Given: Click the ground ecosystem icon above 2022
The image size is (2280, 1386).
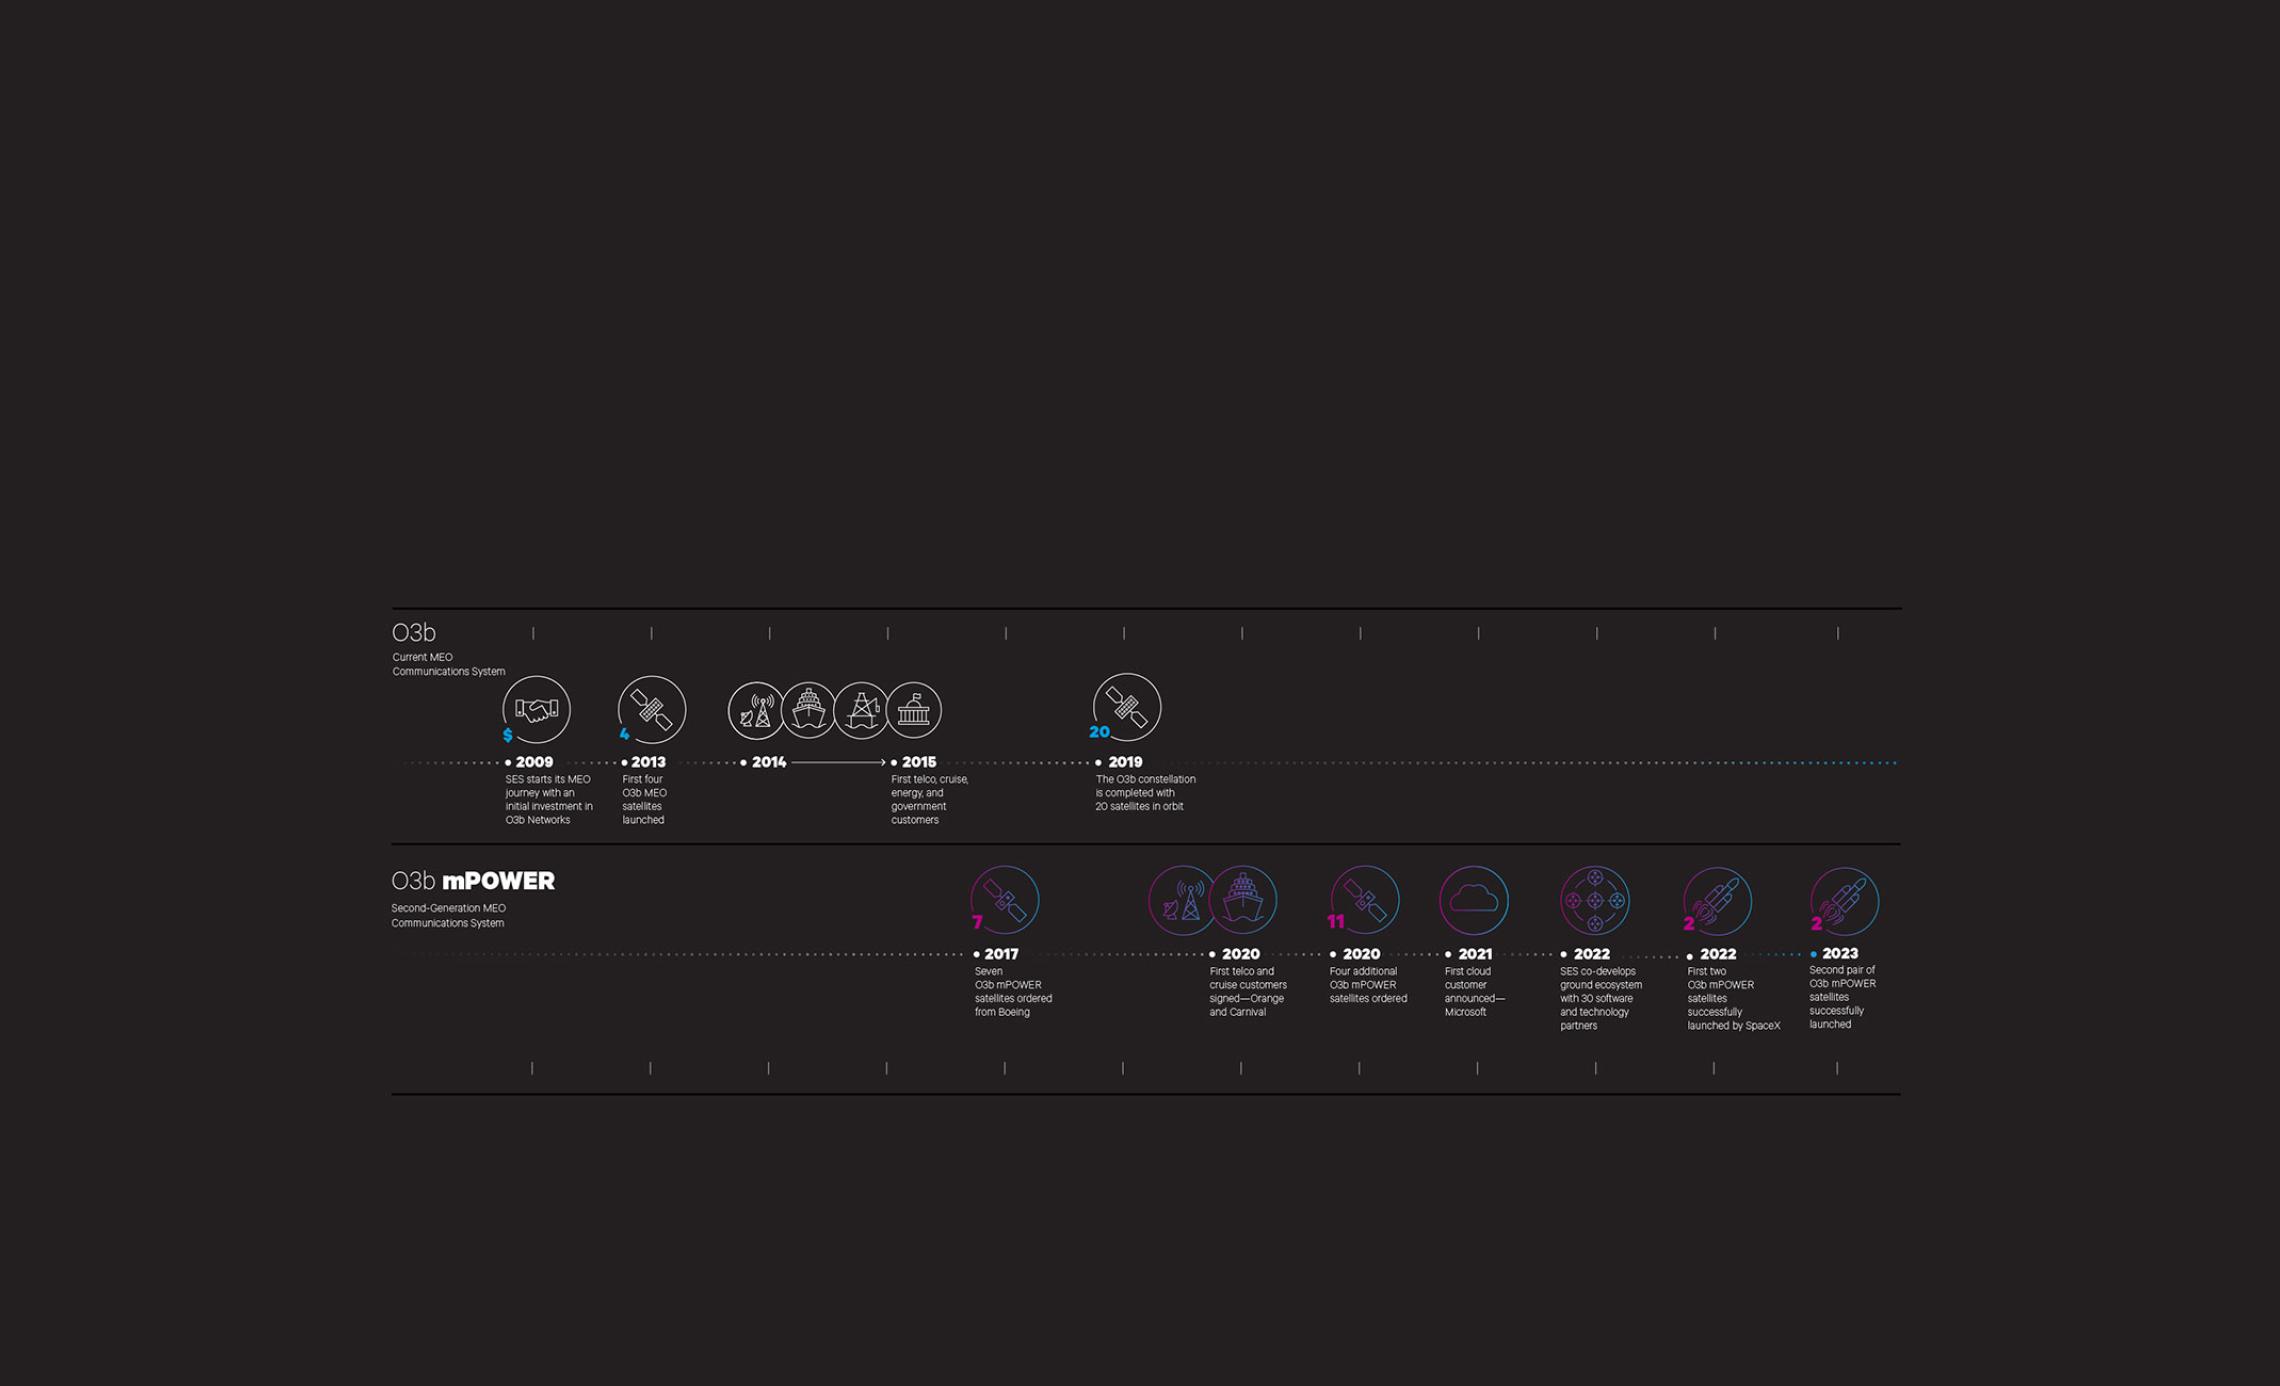Looking at the screenshot, I should [x=1595, y=900].
